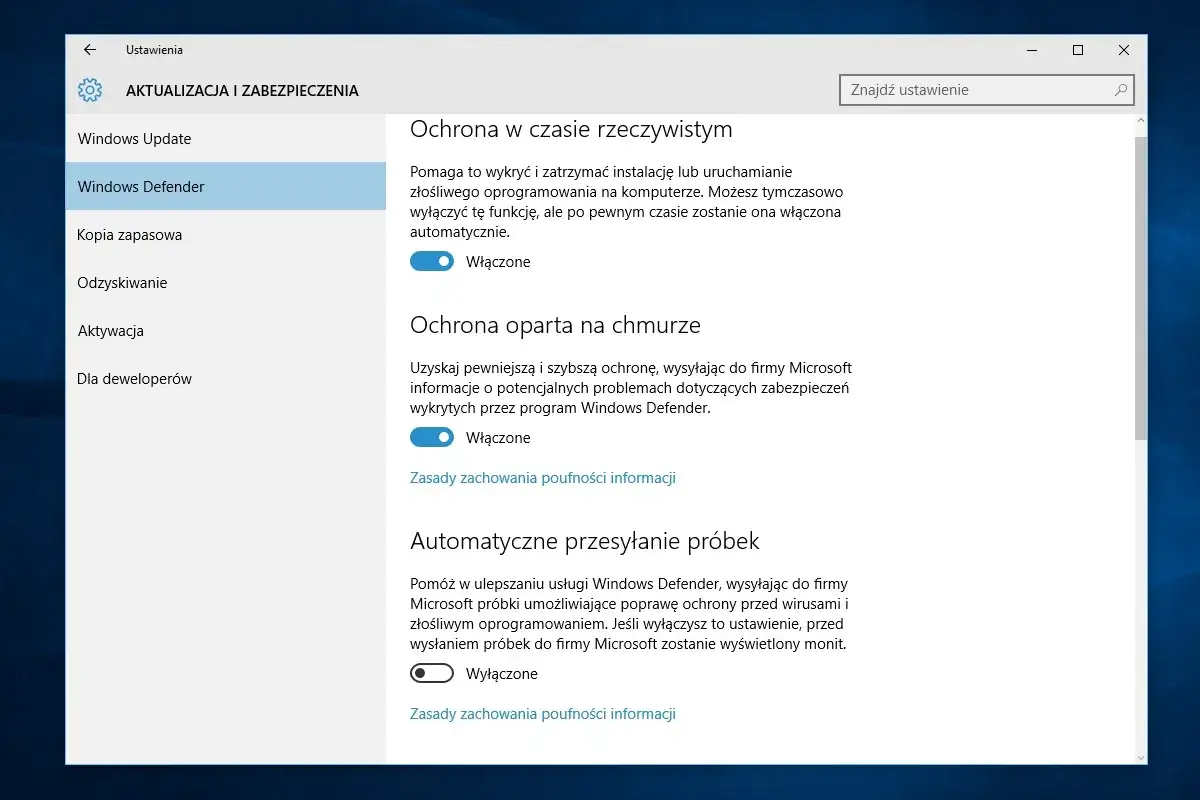The height and width of the screenshot is (800, 1200).
Task: Open Kopia zapasowa section
Action: coord(226,235)
